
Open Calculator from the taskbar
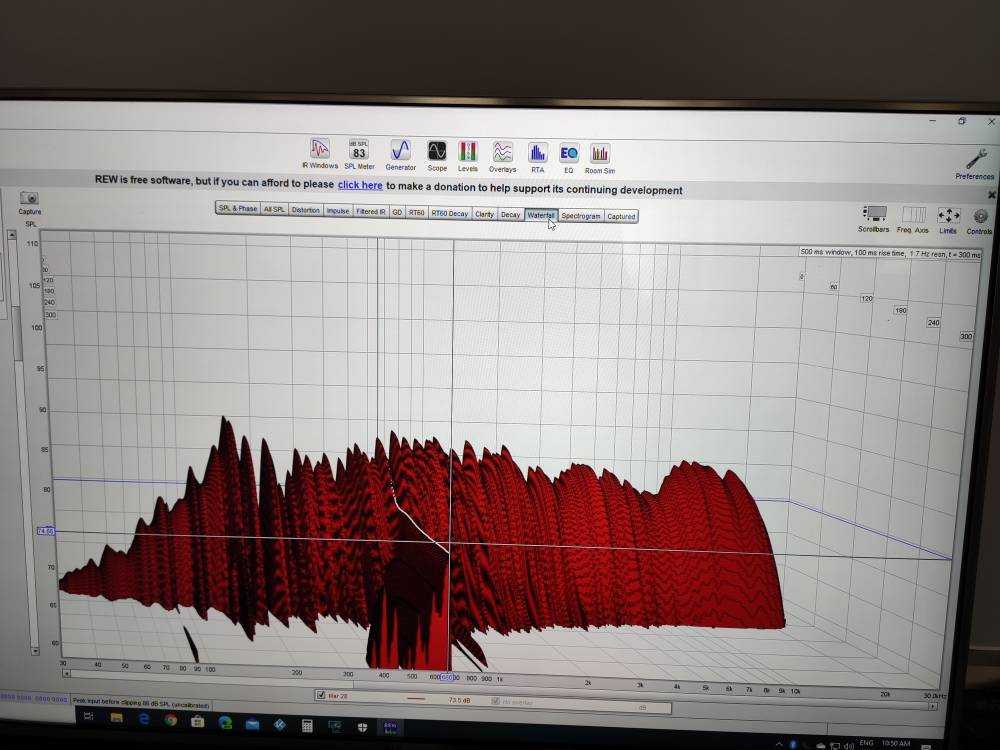point(307,725)
